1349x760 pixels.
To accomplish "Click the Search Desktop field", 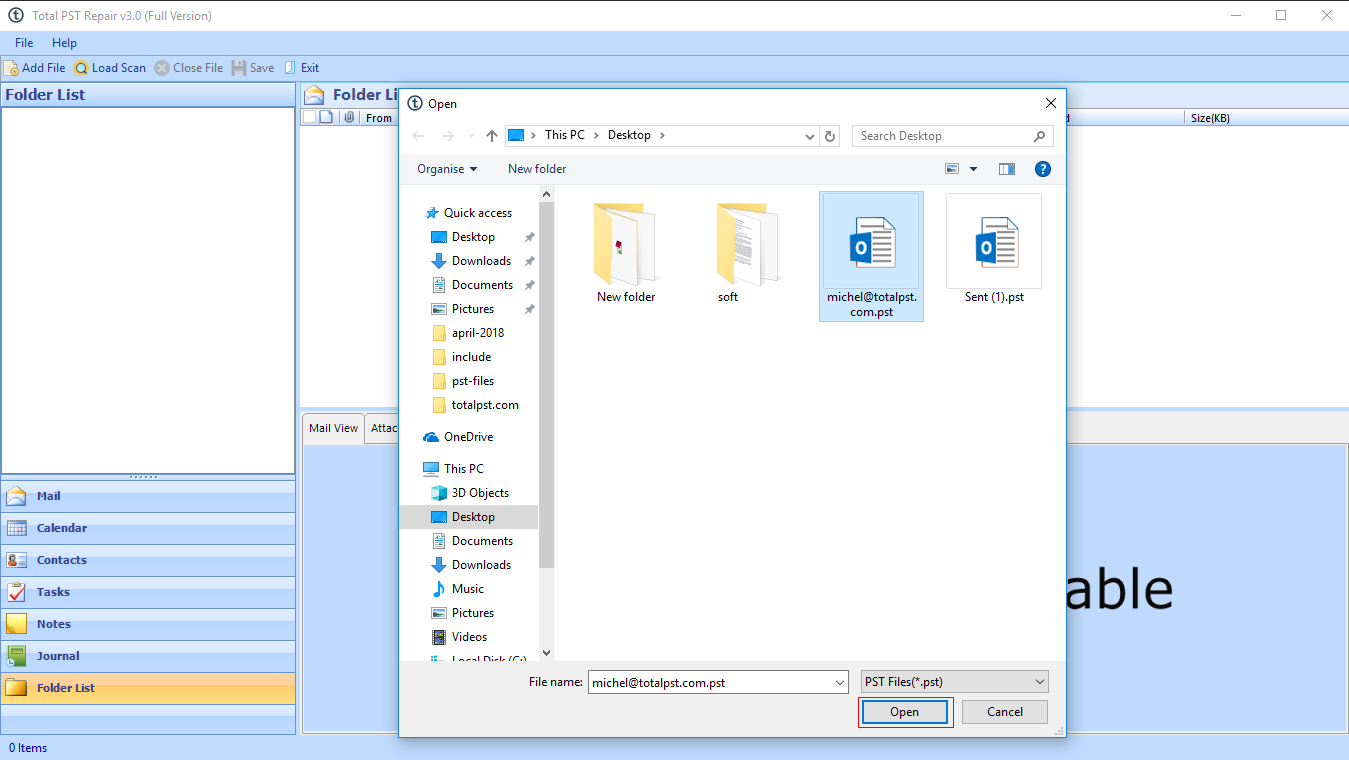I will [x=952, y=136].
